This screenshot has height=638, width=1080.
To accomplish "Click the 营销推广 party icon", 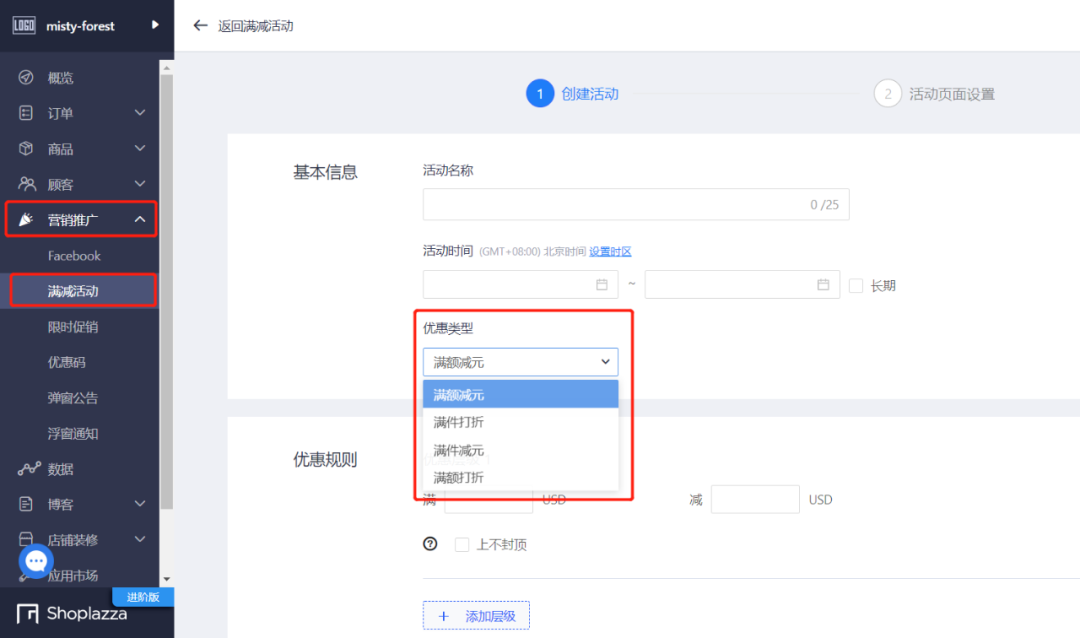I will 25,219.
